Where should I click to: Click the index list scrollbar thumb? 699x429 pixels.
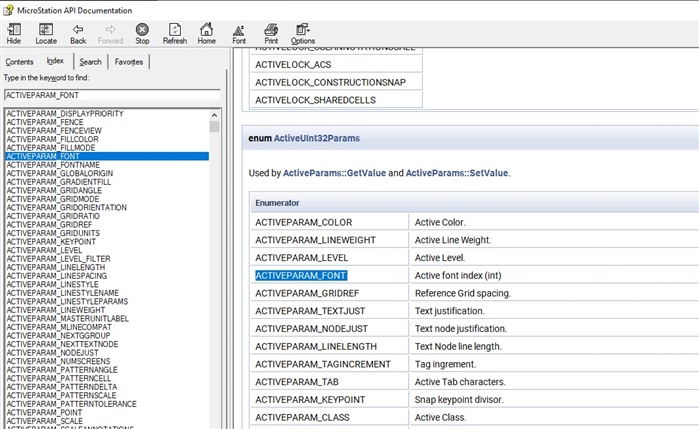click(214, 126)
